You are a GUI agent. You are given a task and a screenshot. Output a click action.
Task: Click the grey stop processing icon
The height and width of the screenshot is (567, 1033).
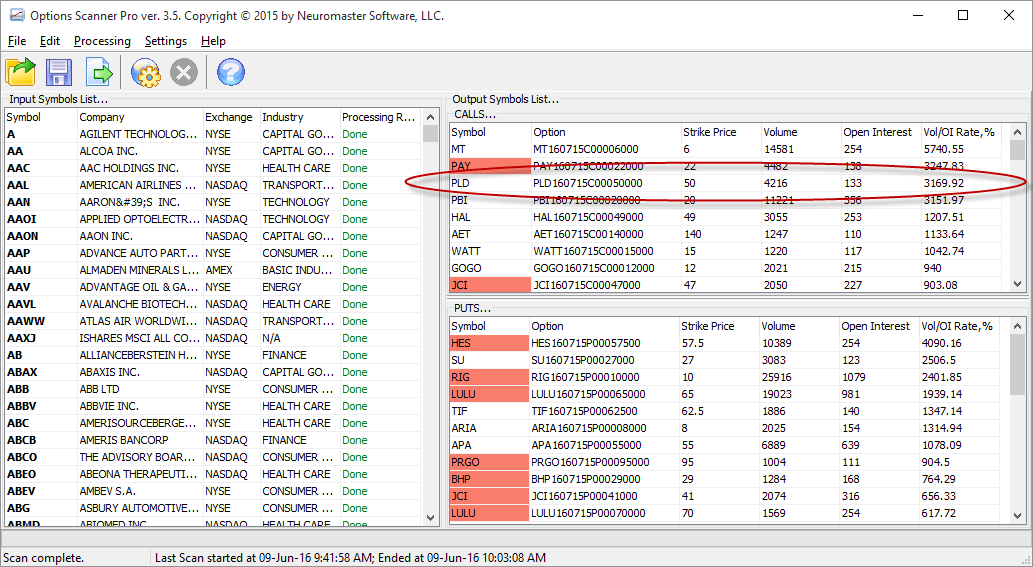(184, 72)
